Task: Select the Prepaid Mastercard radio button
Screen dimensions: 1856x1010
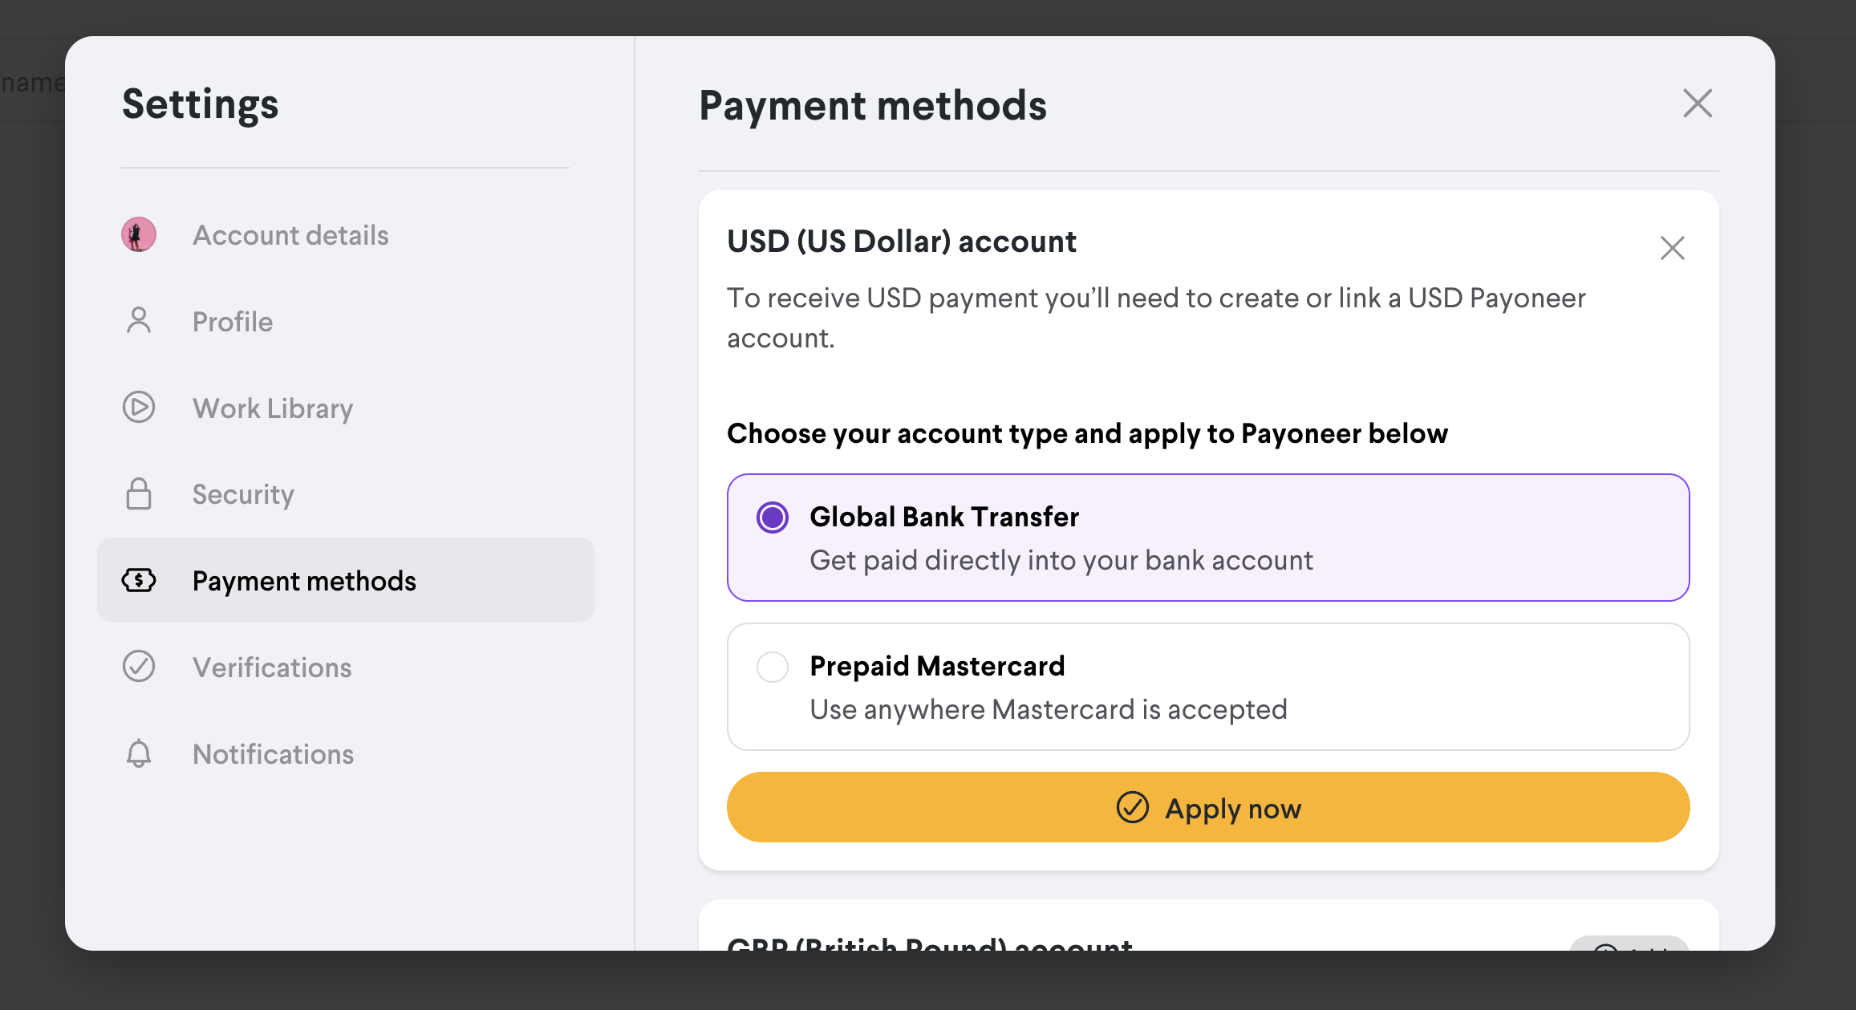Action: [x=772, y=667]
